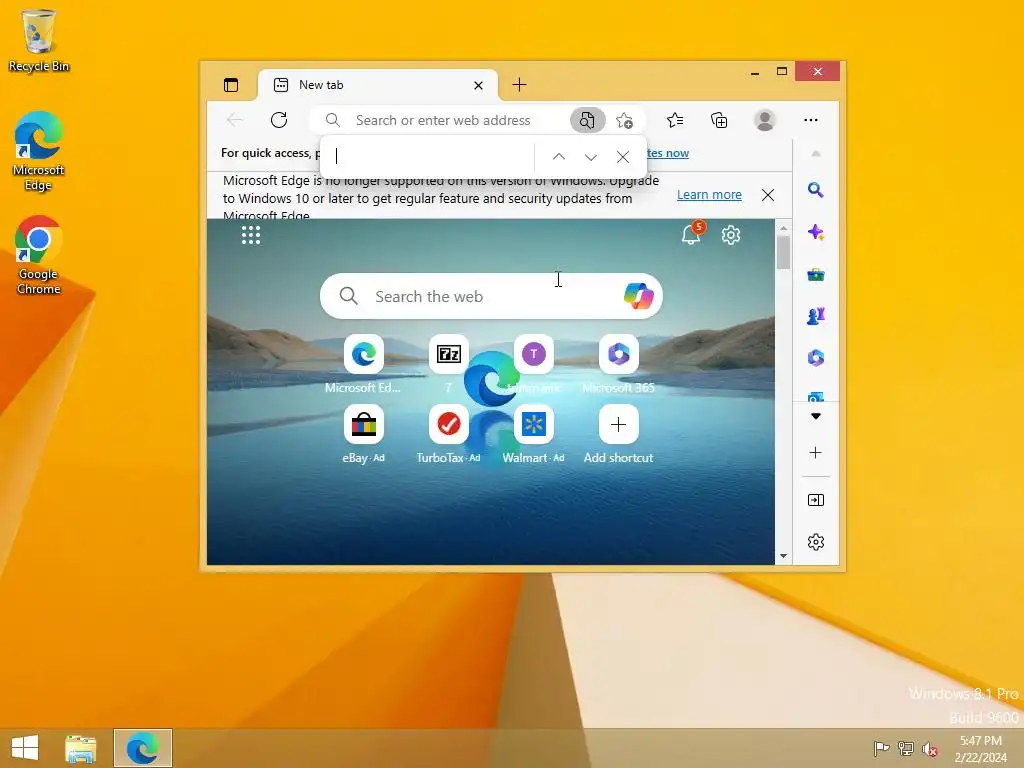Click the muted volume tray icon

tap(929, 749)
